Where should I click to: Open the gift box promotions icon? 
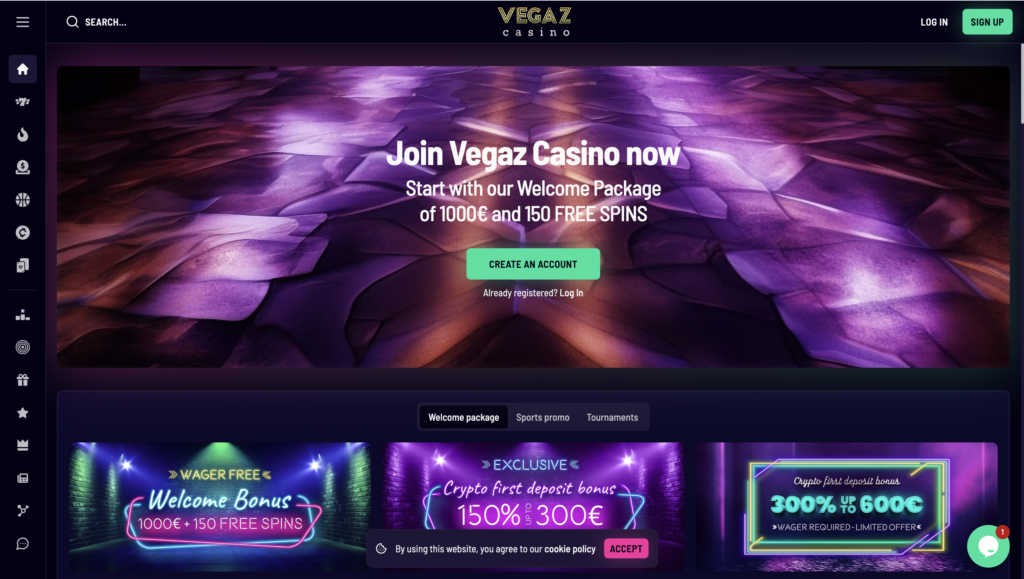[23, 380]
